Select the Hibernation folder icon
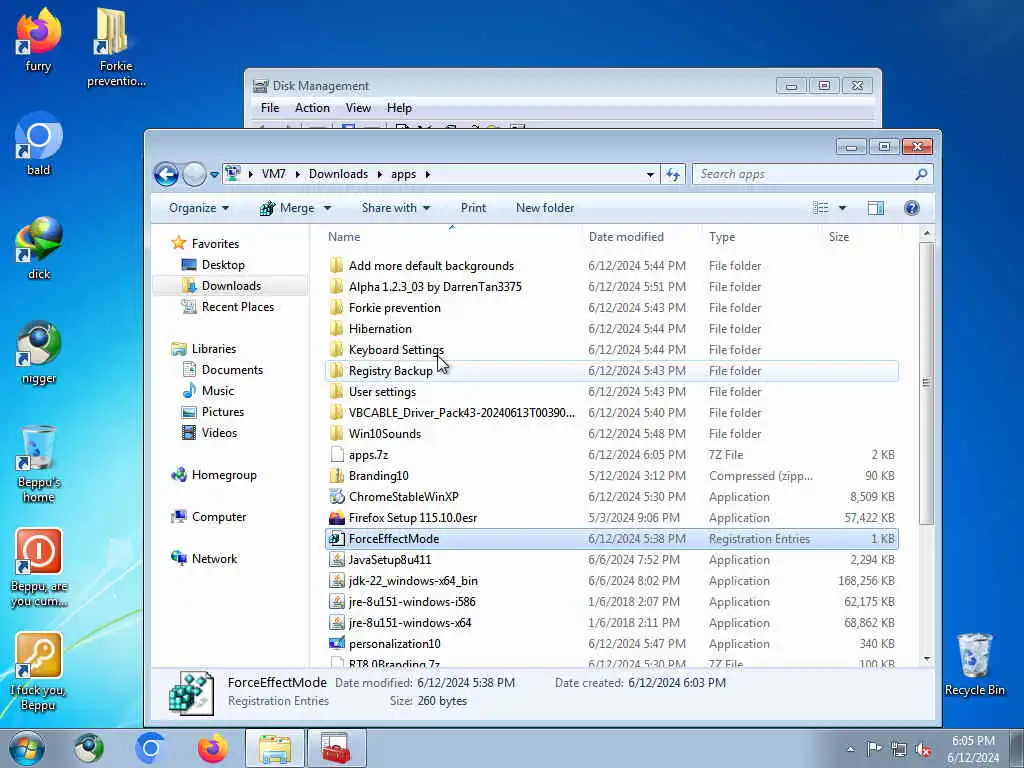1024x768 pixels. click(336, 328)
